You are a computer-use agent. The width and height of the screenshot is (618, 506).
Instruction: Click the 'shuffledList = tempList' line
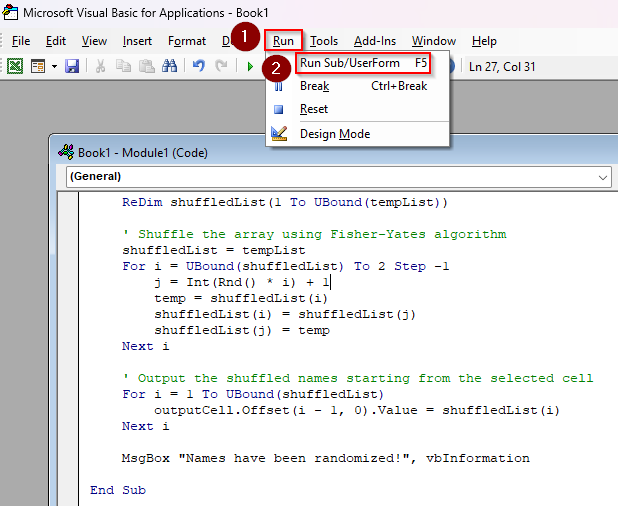pyautogui.click(x=214, y=250)
